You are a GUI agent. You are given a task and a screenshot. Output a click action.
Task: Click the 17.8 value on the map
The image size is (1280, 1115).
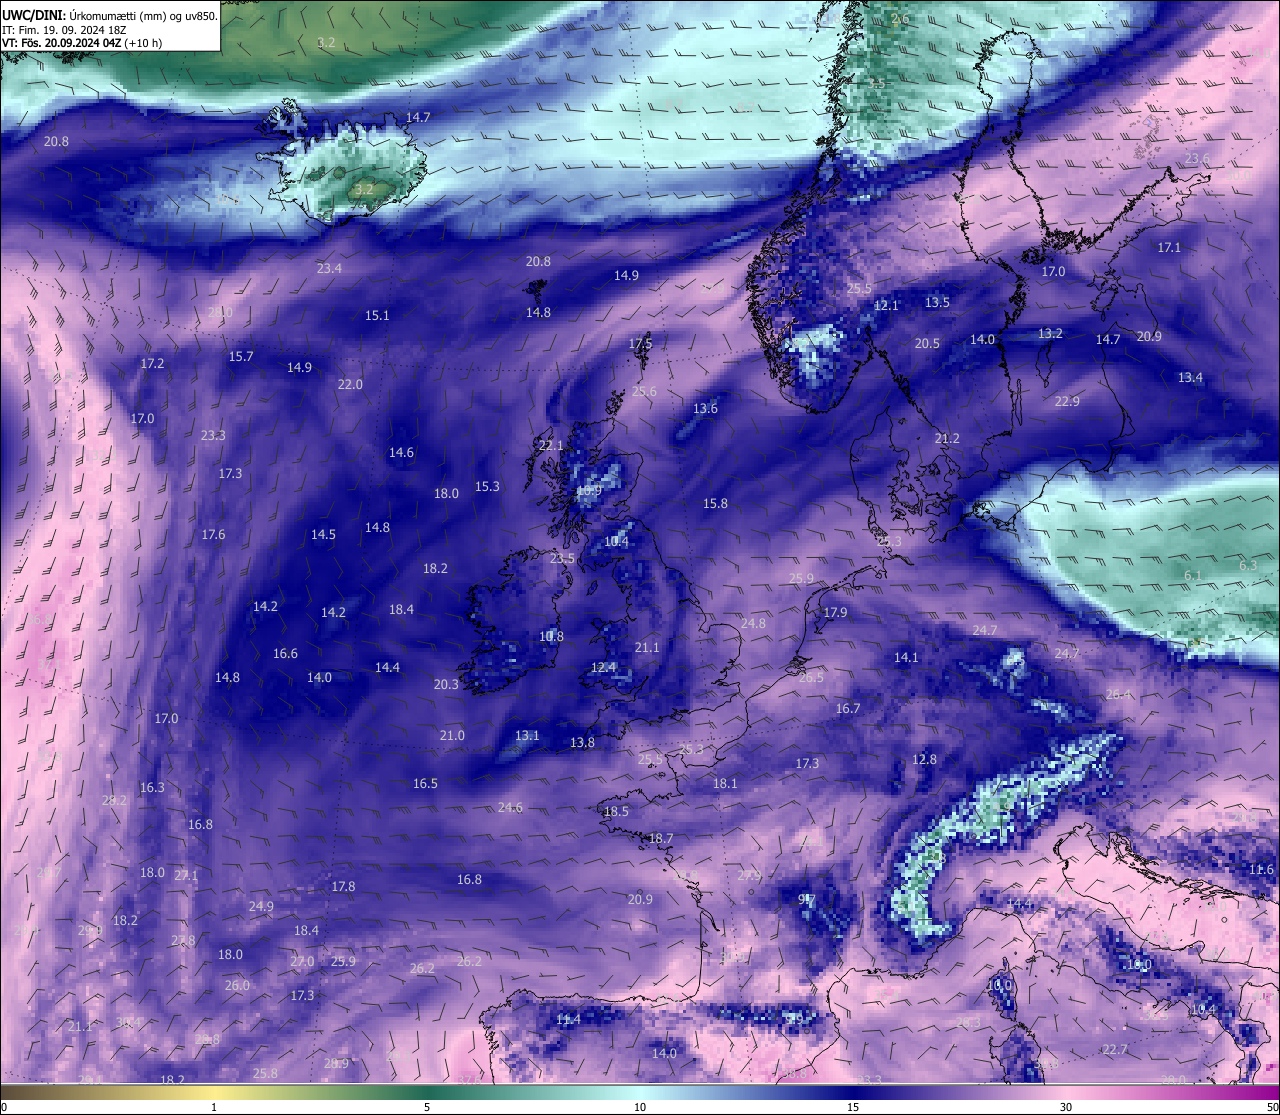pyautogui.click(x=343, y=886)
